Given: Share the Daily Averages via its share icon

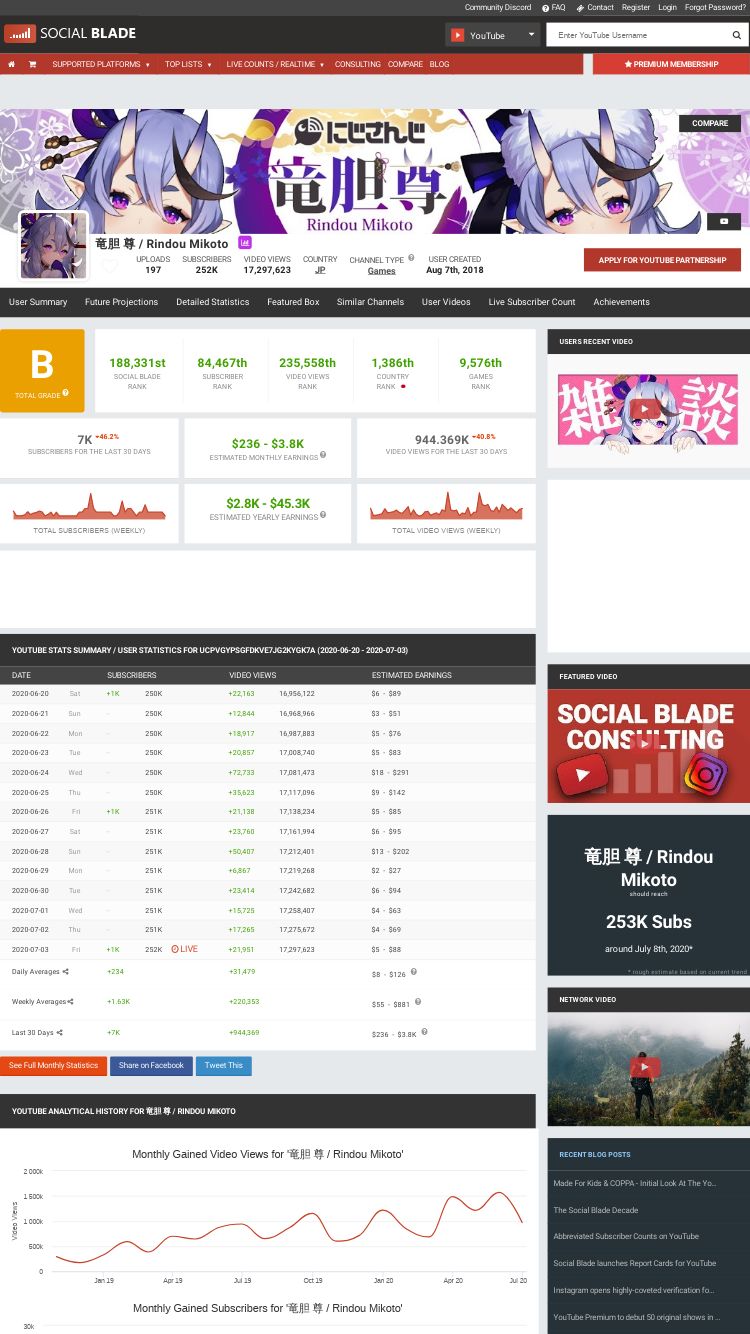Looking at the screenshot, I should tap(66, 972).
